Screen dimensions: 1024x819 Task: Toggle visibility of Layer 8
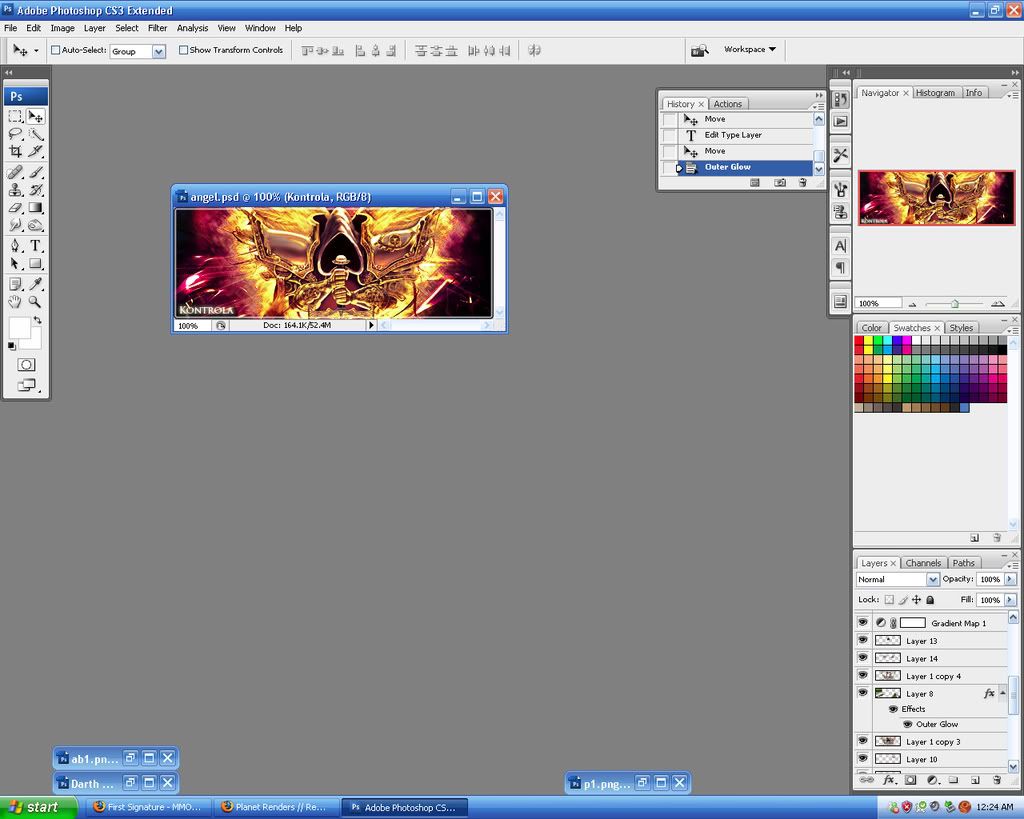tap(863, 693)
